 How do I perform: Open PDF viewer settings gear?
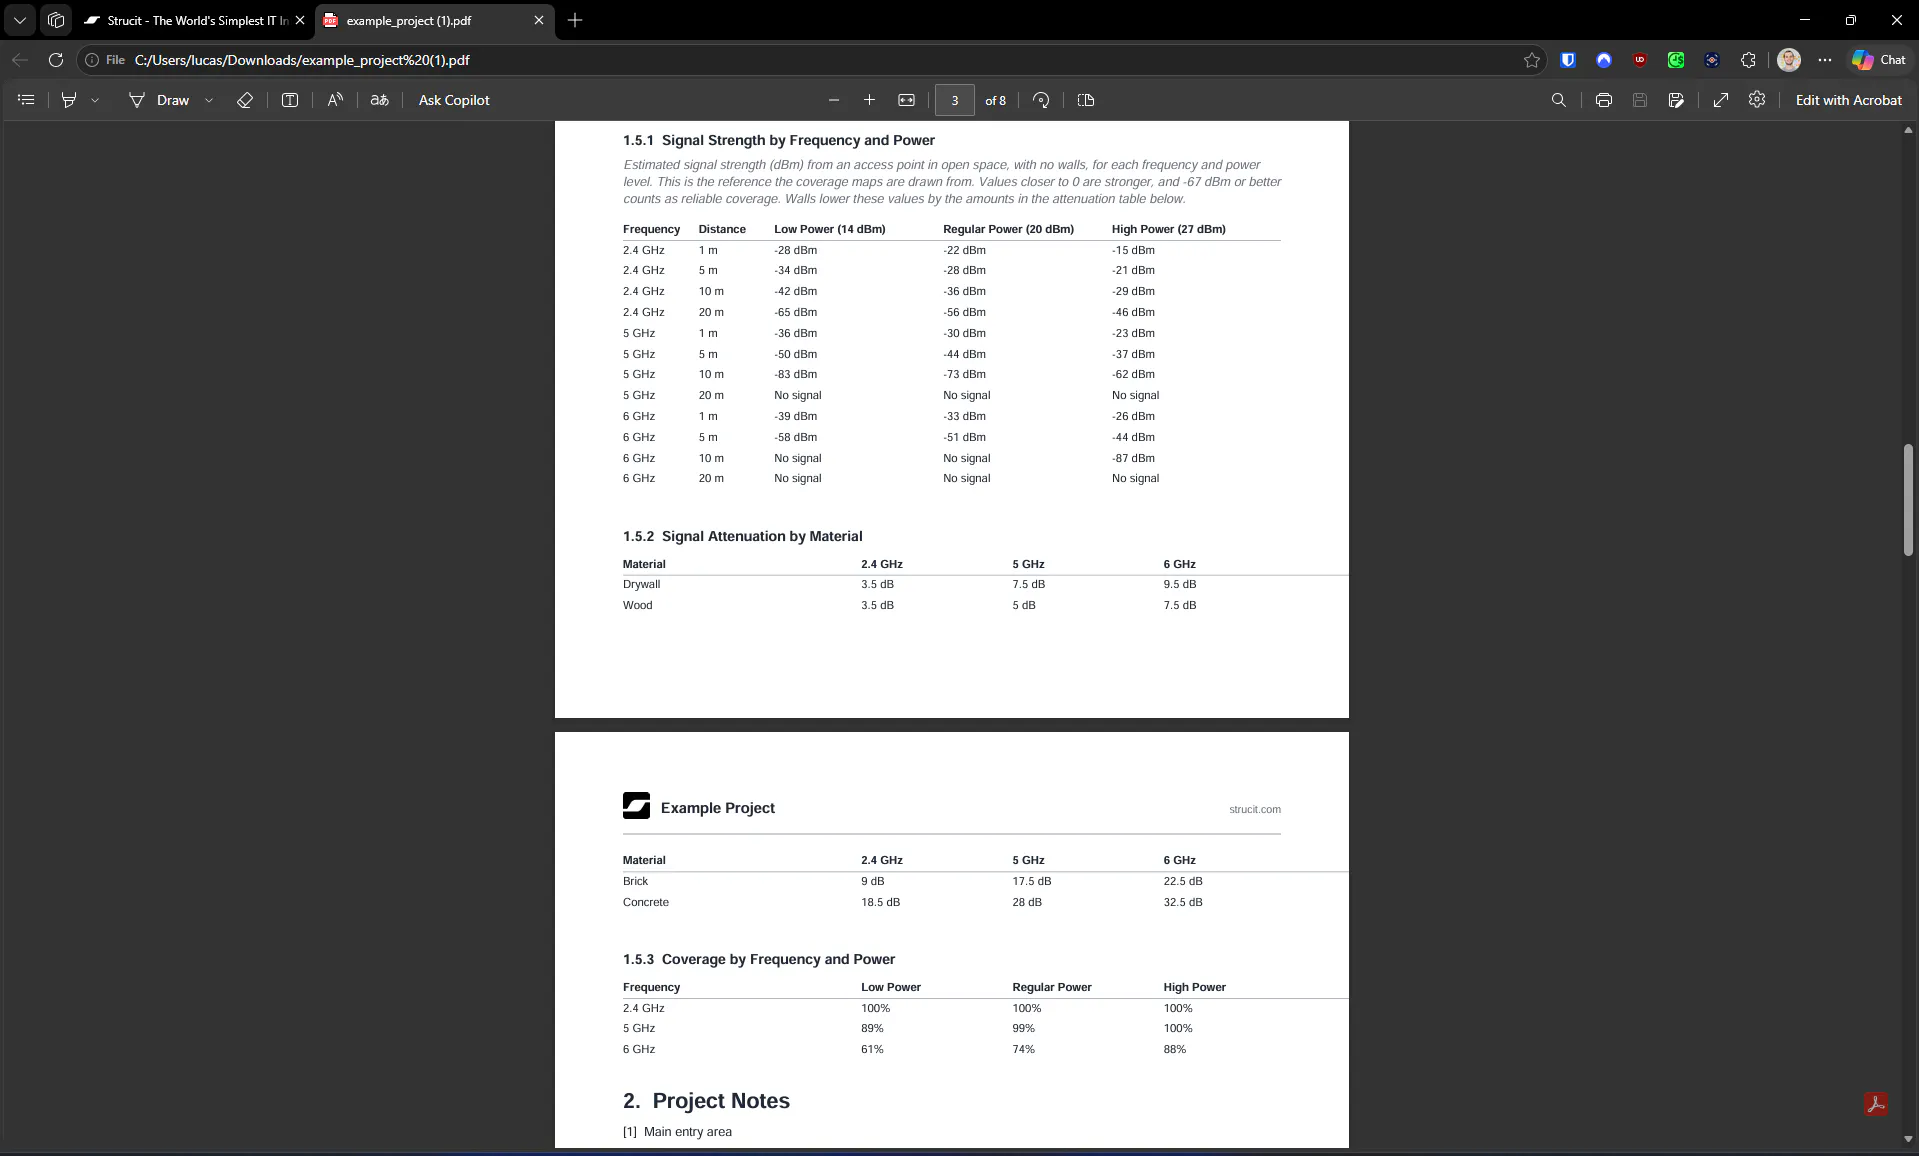point(1757,100)
